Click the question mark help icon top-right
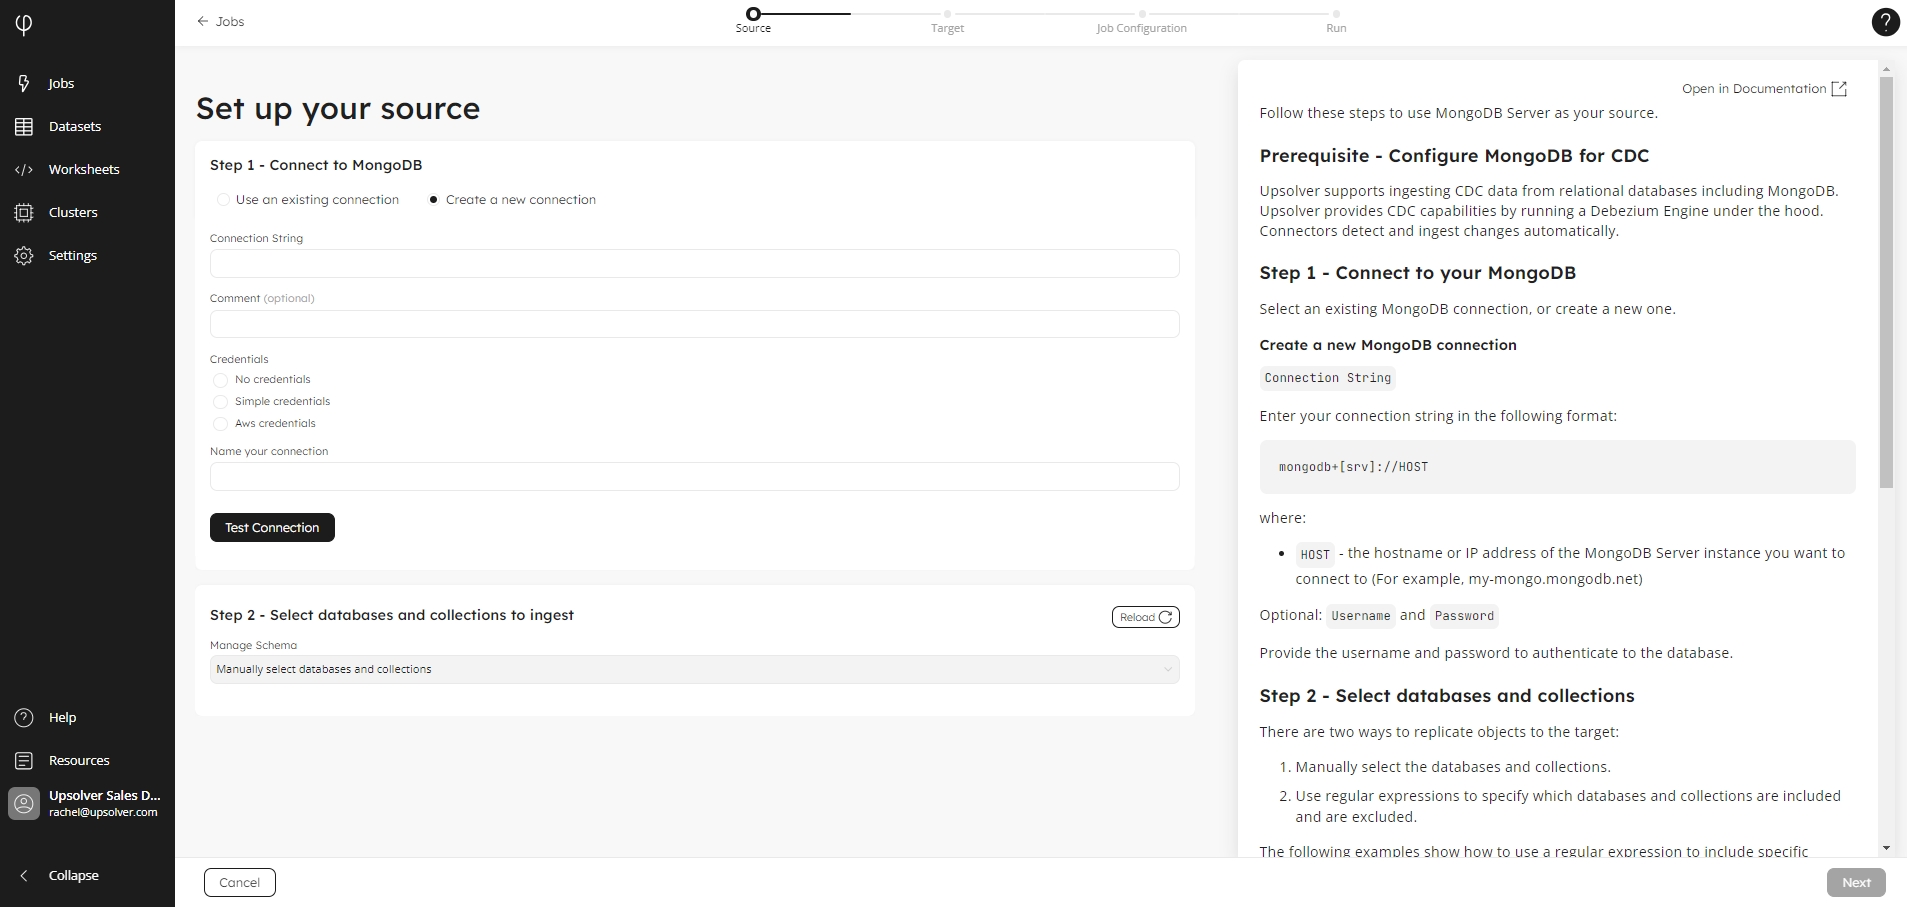1907x907 pixels. pyautogui.click(x=1884, y=22)
